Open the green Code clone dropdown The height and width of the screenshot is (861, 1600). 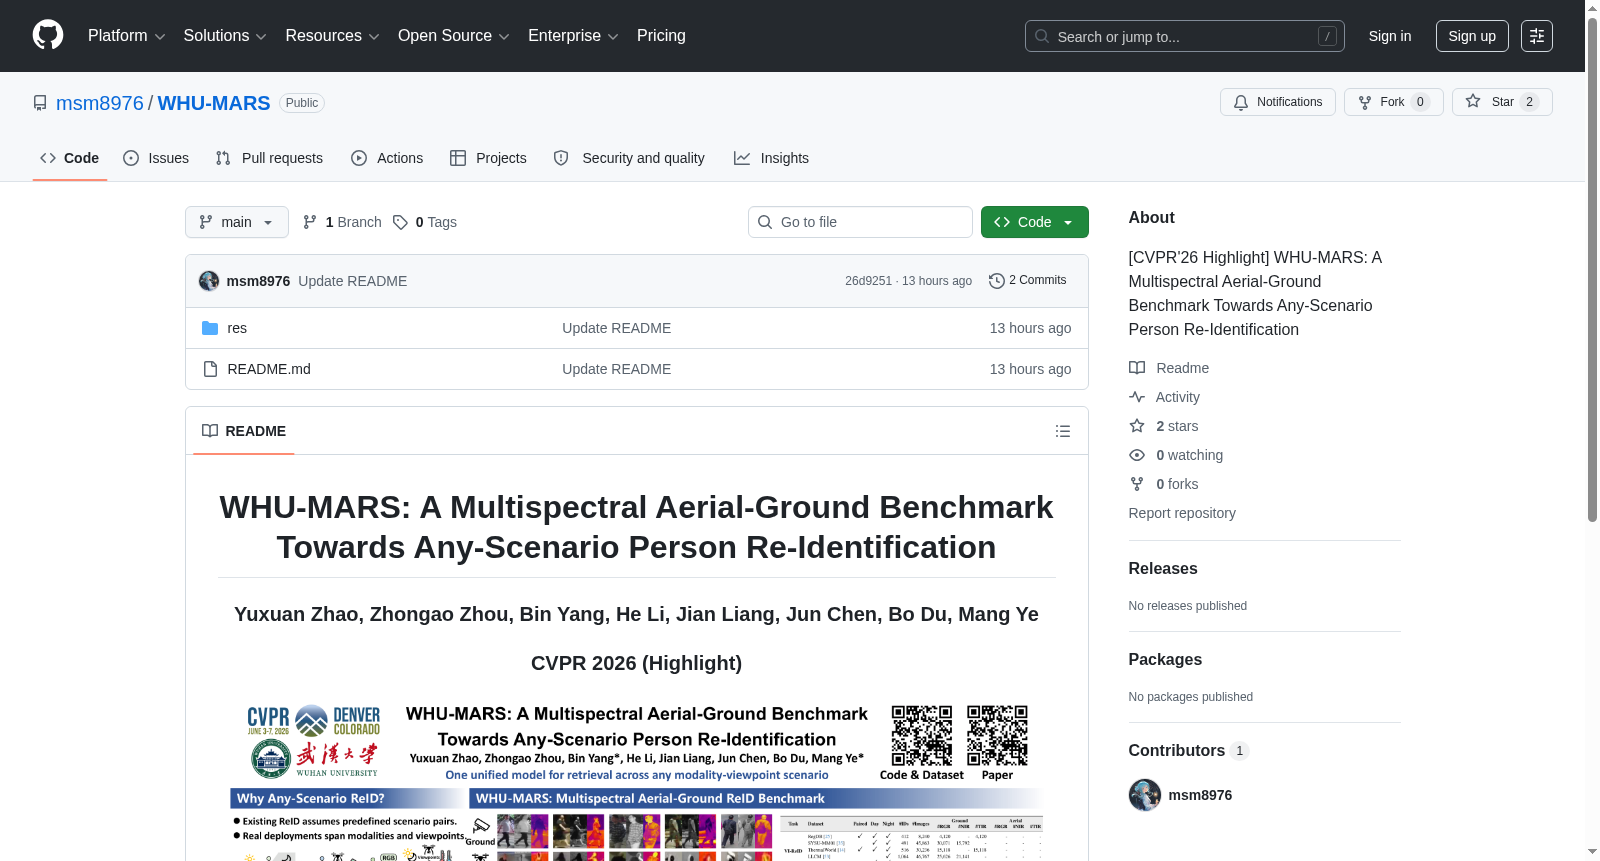click(1035, 222)
